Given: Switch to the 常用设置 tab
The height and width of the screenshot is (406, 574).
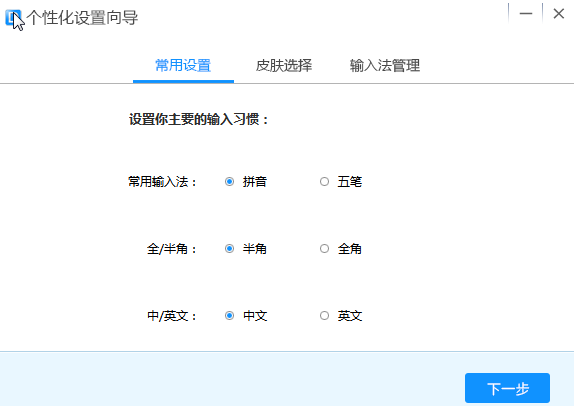Looking at the screenshot, I should pos(183,66).
